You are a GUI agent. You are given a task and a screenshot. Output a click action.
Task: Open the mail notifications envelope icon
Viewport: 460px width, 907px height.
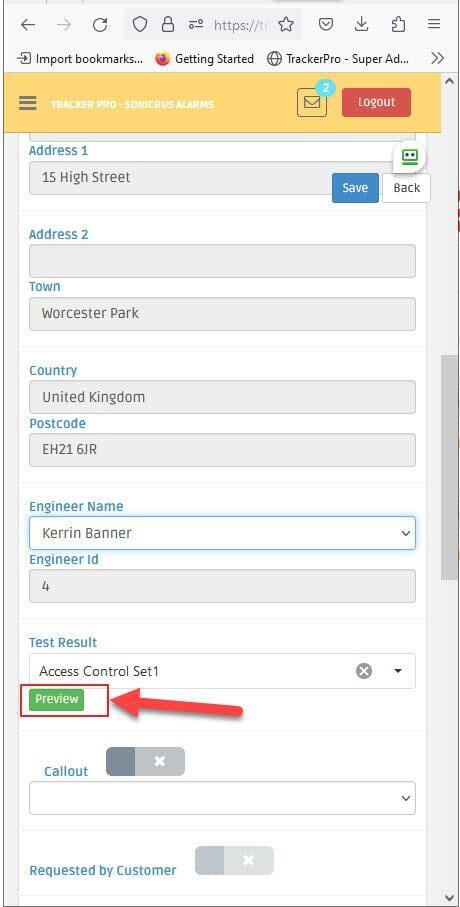pyautogui.click(x=312, y=102)
